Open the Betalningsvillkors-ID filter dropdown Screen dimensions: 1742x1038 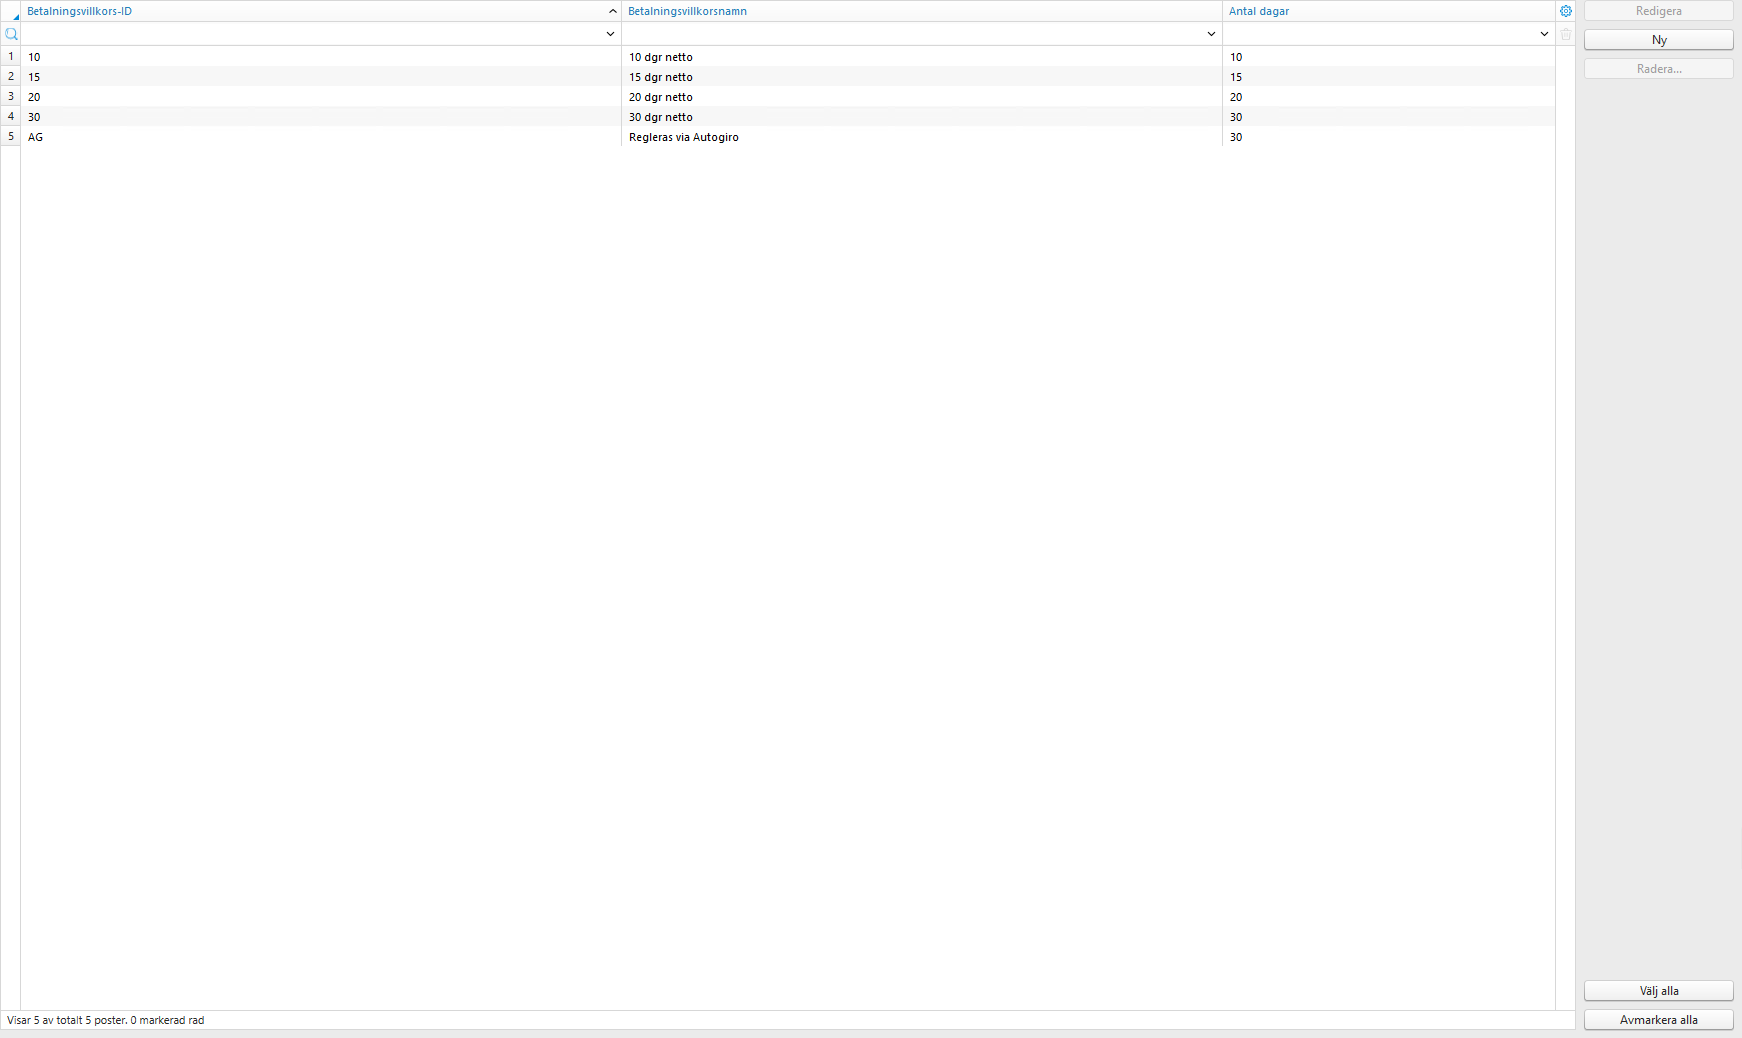[610, 33]
